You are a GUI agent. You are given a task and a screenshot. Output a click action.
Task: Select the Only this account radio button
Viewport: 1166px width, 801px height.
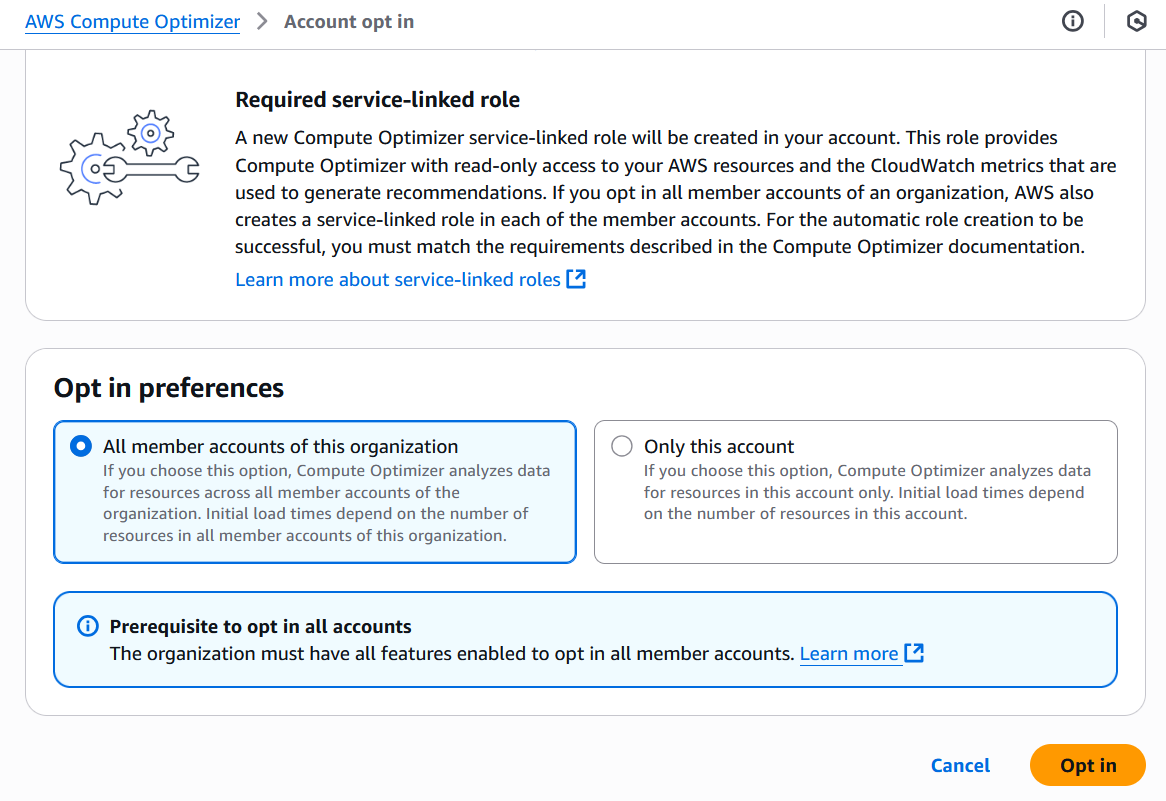(x=622, y=446)
